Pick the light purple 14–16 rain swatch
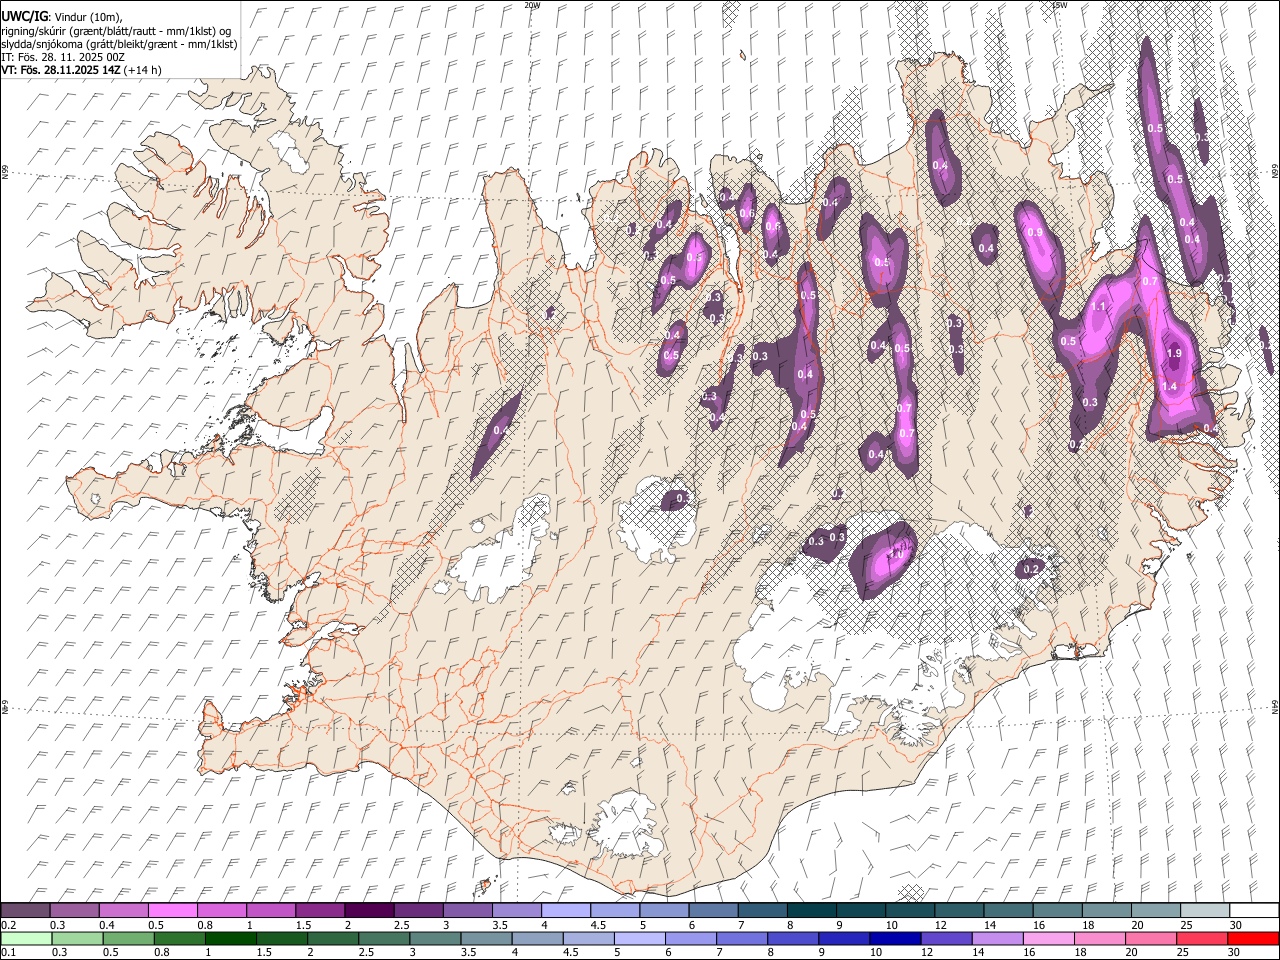Viewport: 1280px width, 960px height. coord(997,938)
